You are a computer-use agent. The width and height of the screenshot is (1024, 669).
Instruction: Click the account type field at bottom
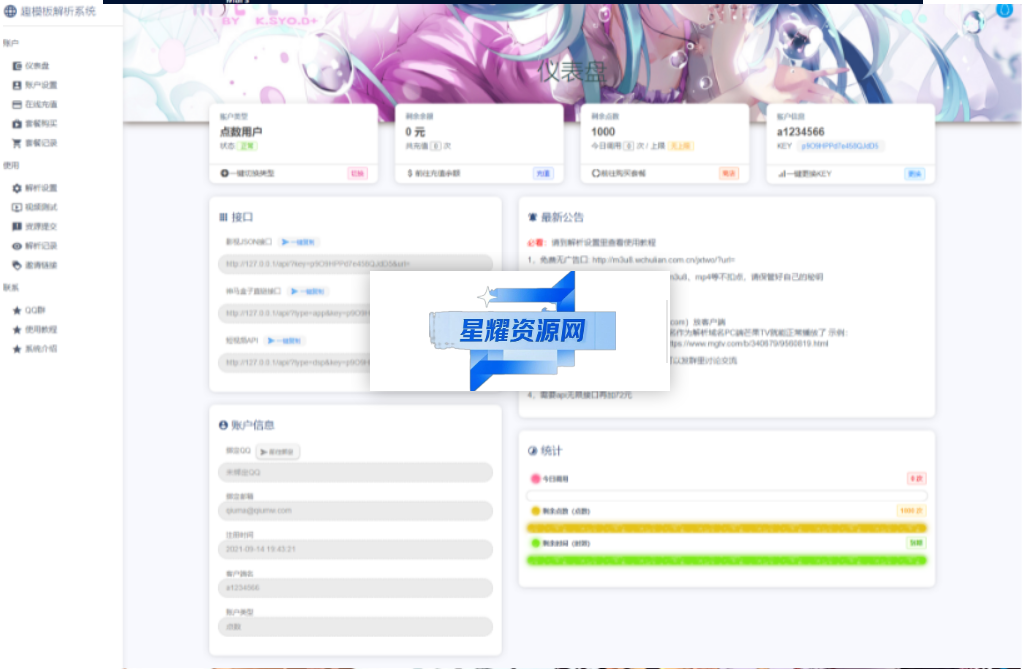coord(355,627)
